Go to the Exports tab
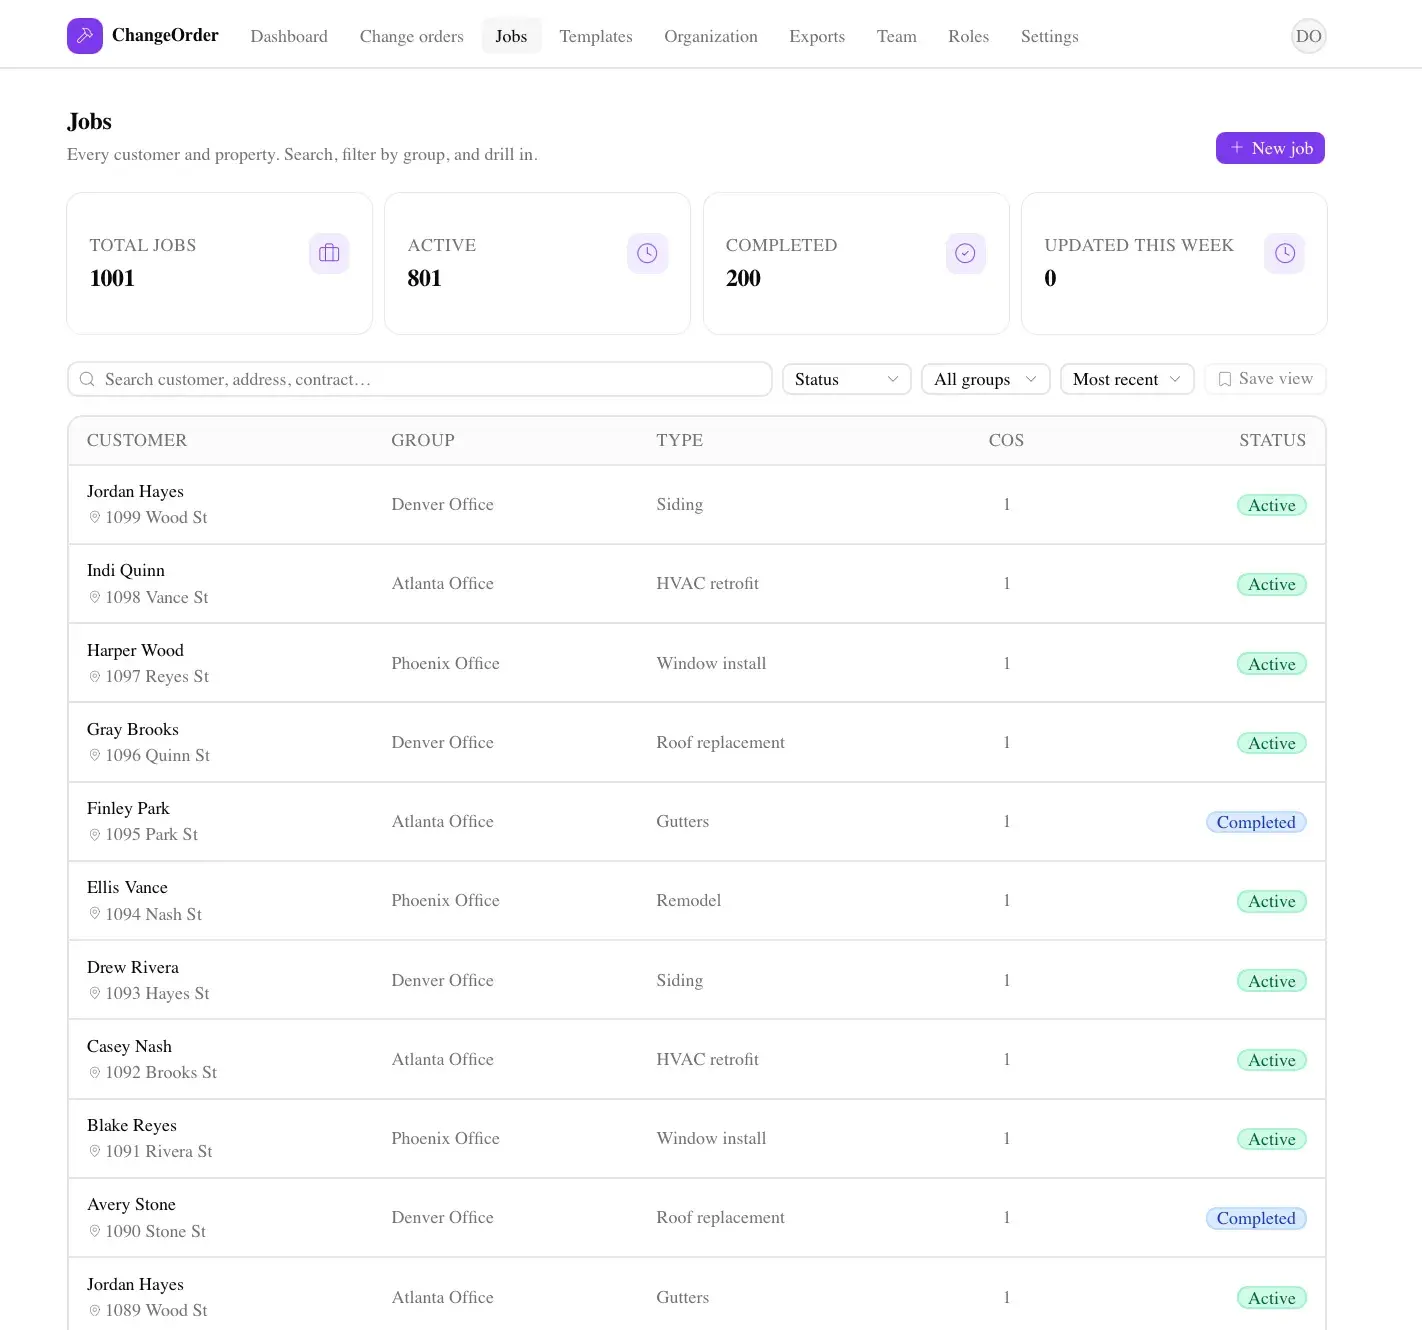The height and width of the screenshot is (1330, 1422). click(817, 36)
